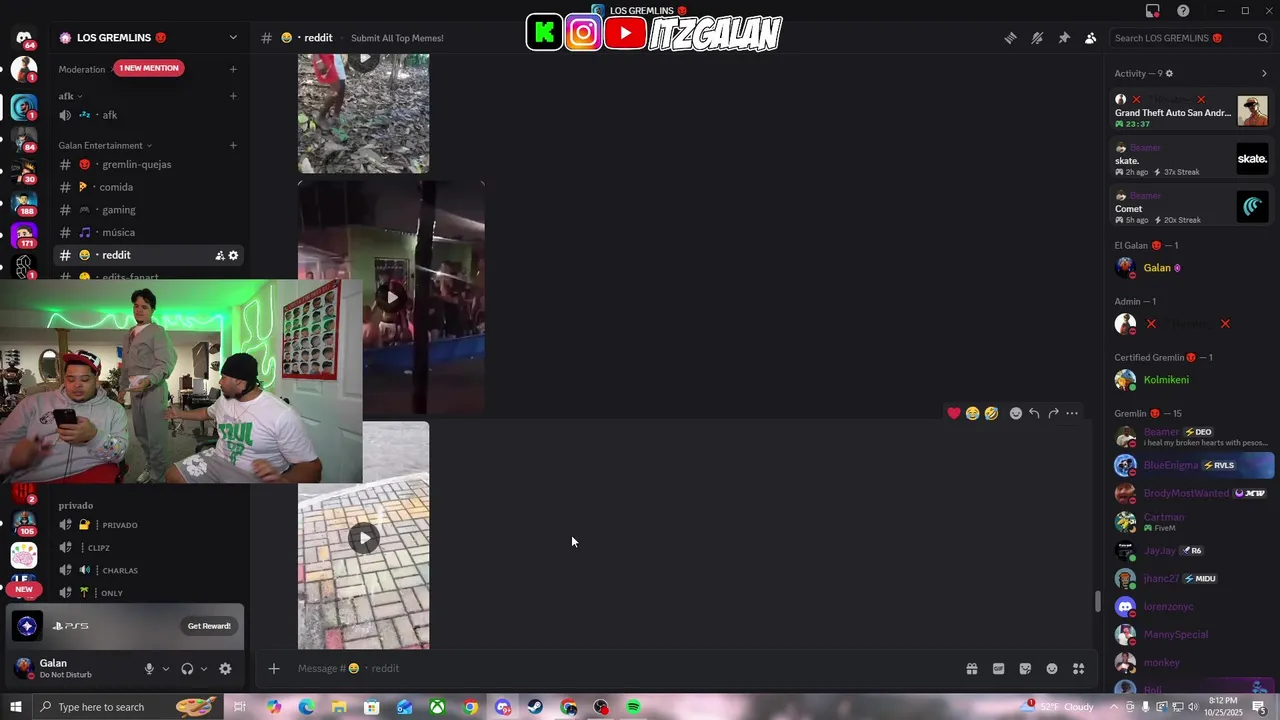Open gremlin-quejas channel
1280x720 pixels.
(148, 164)
